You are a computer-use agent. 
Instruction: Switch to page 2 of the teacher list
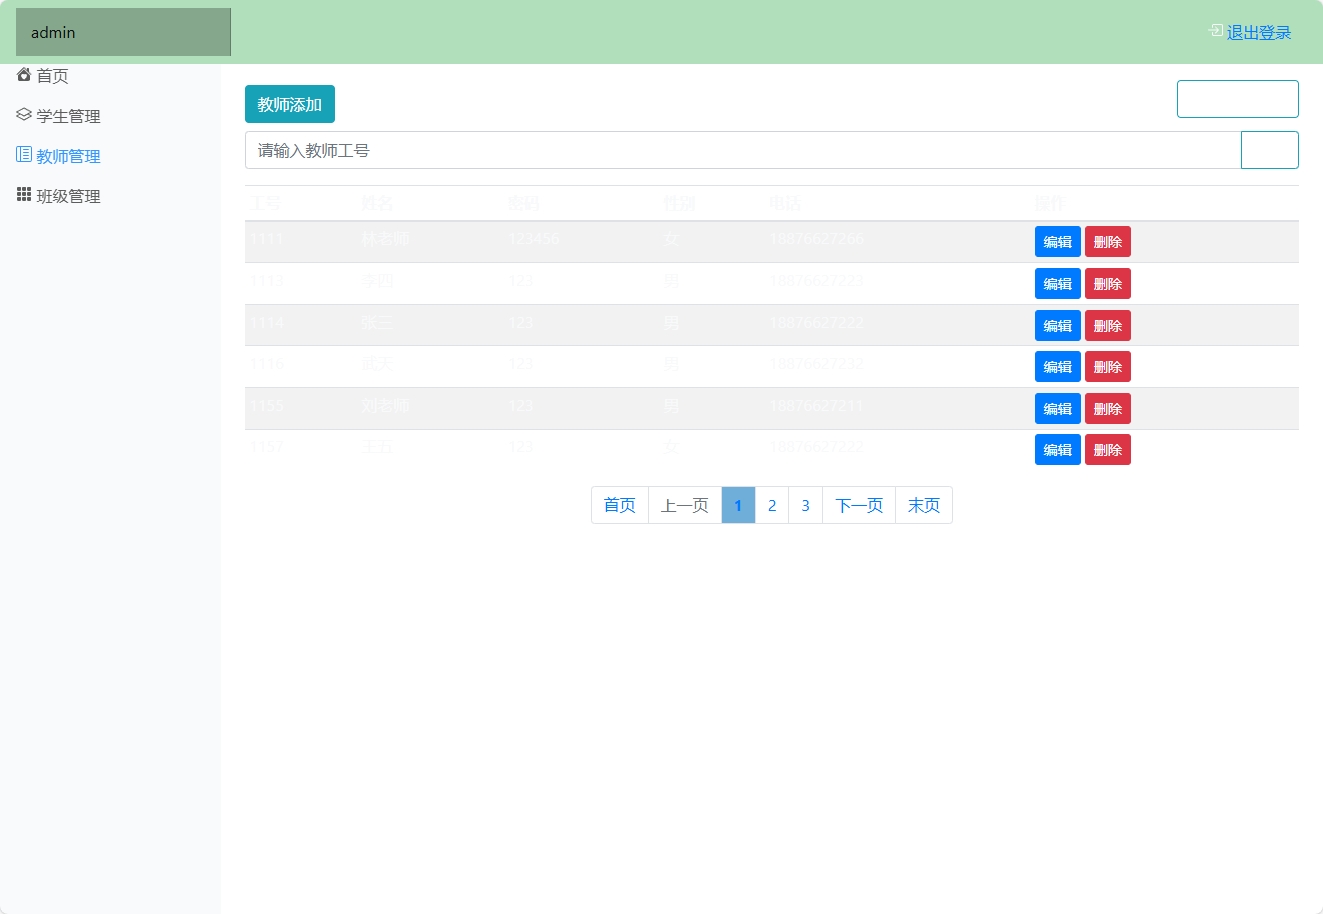(771, 505)
